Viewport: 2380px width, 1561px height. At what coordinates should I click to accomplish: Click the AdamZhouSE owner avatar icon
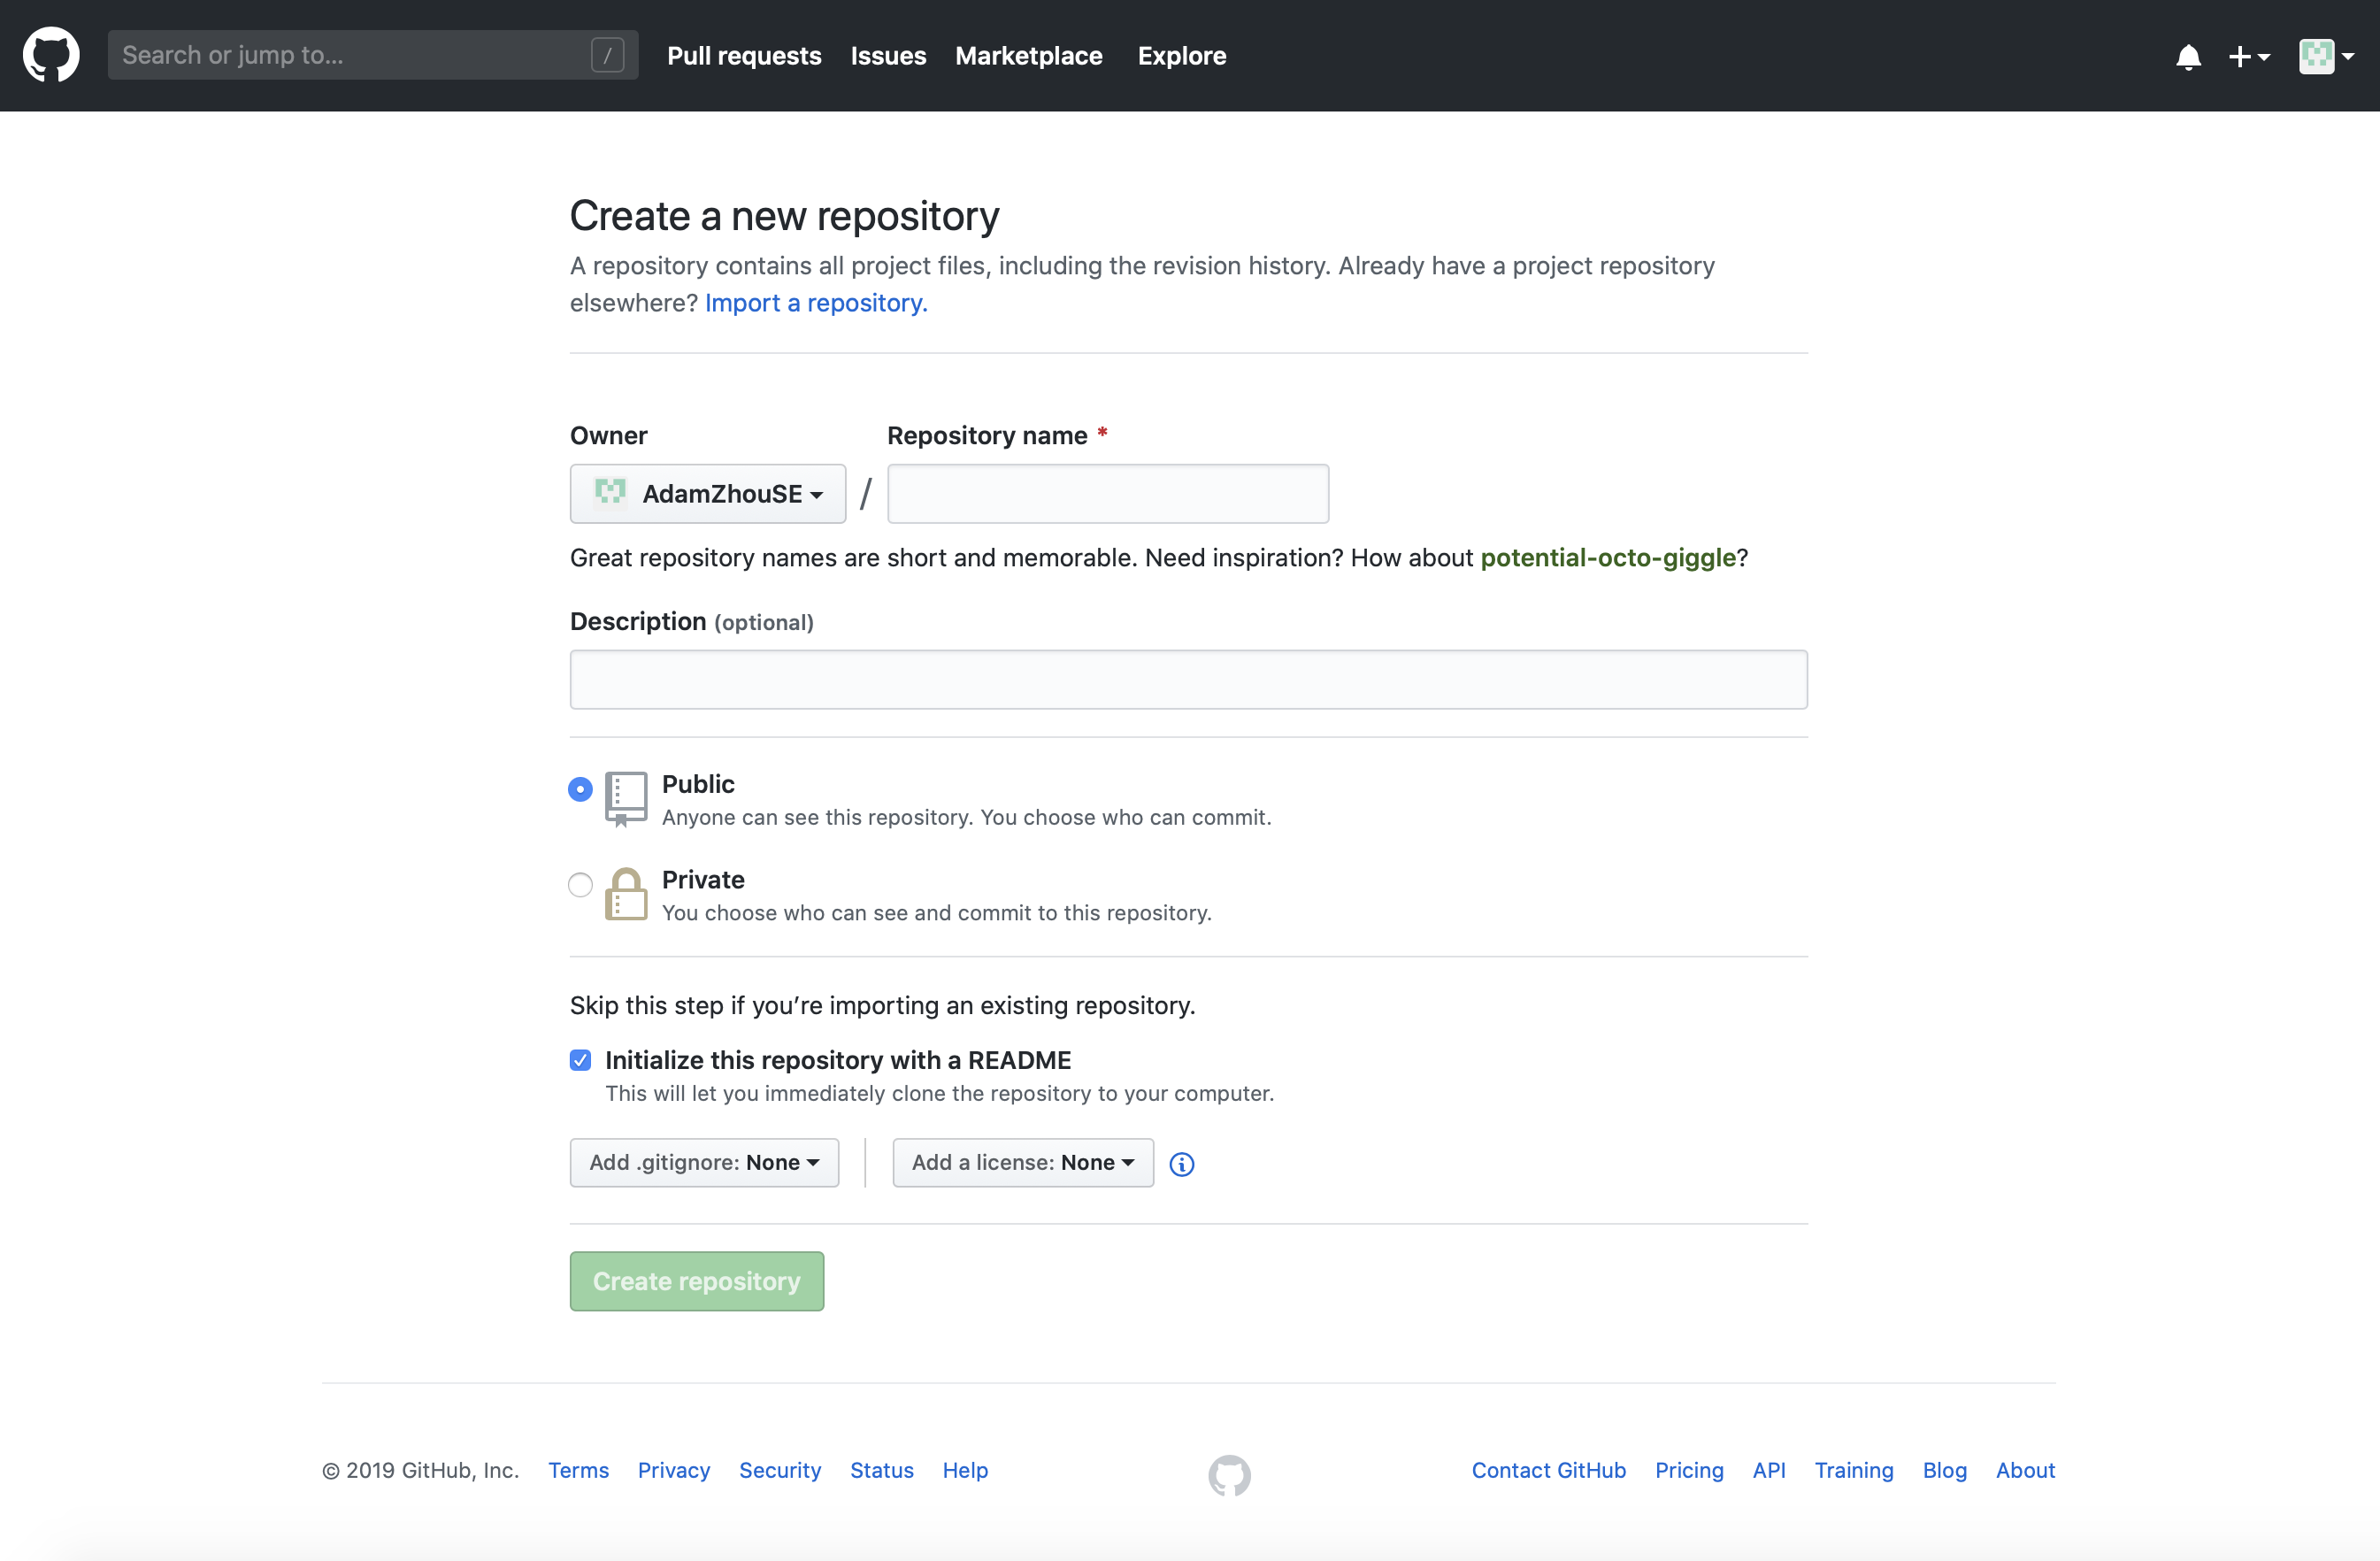point(610,493)
